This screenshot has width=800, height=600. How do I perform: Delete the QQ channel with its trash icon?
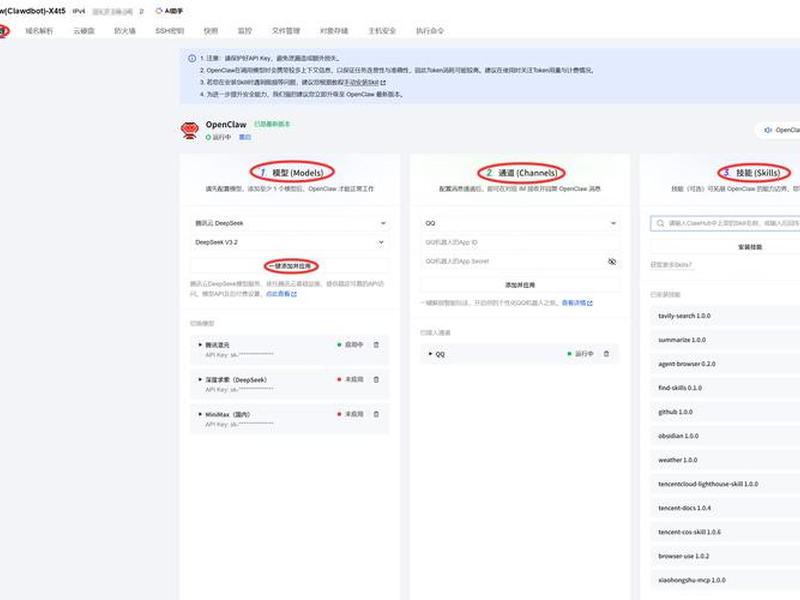coord(606,354)
